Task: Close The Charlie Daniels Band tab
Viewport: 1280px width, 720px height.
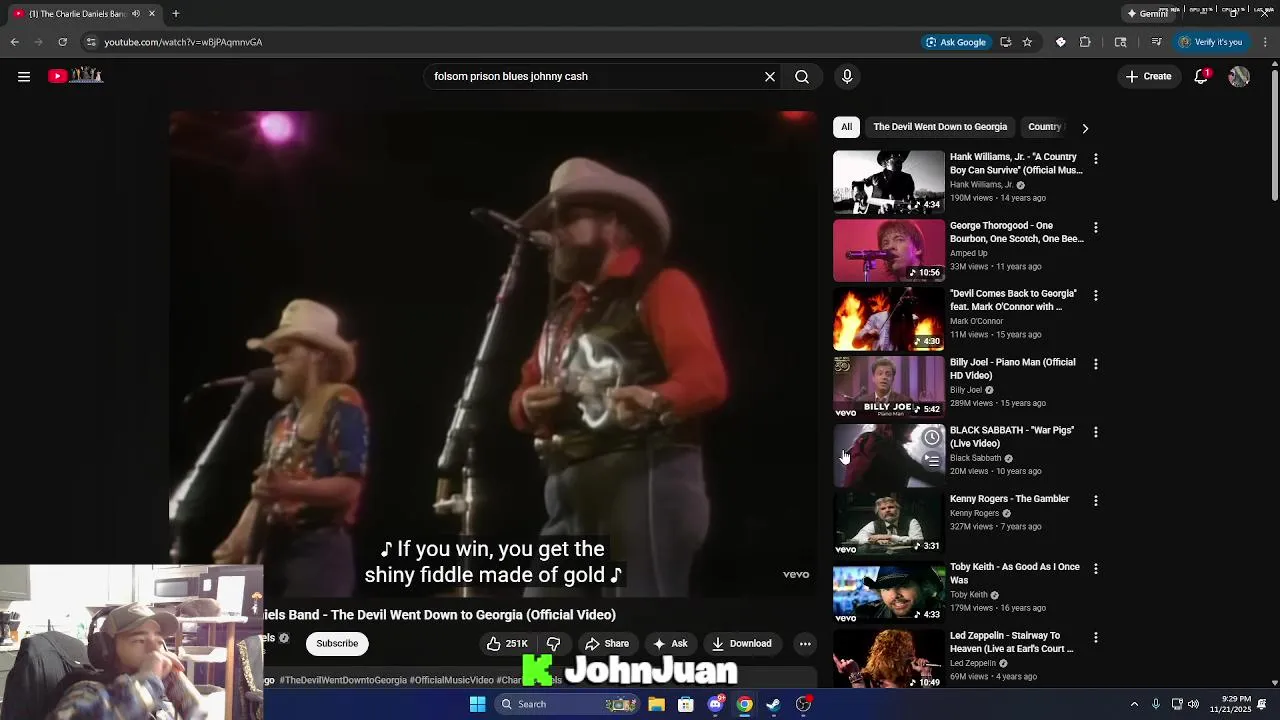Action: 152,13
